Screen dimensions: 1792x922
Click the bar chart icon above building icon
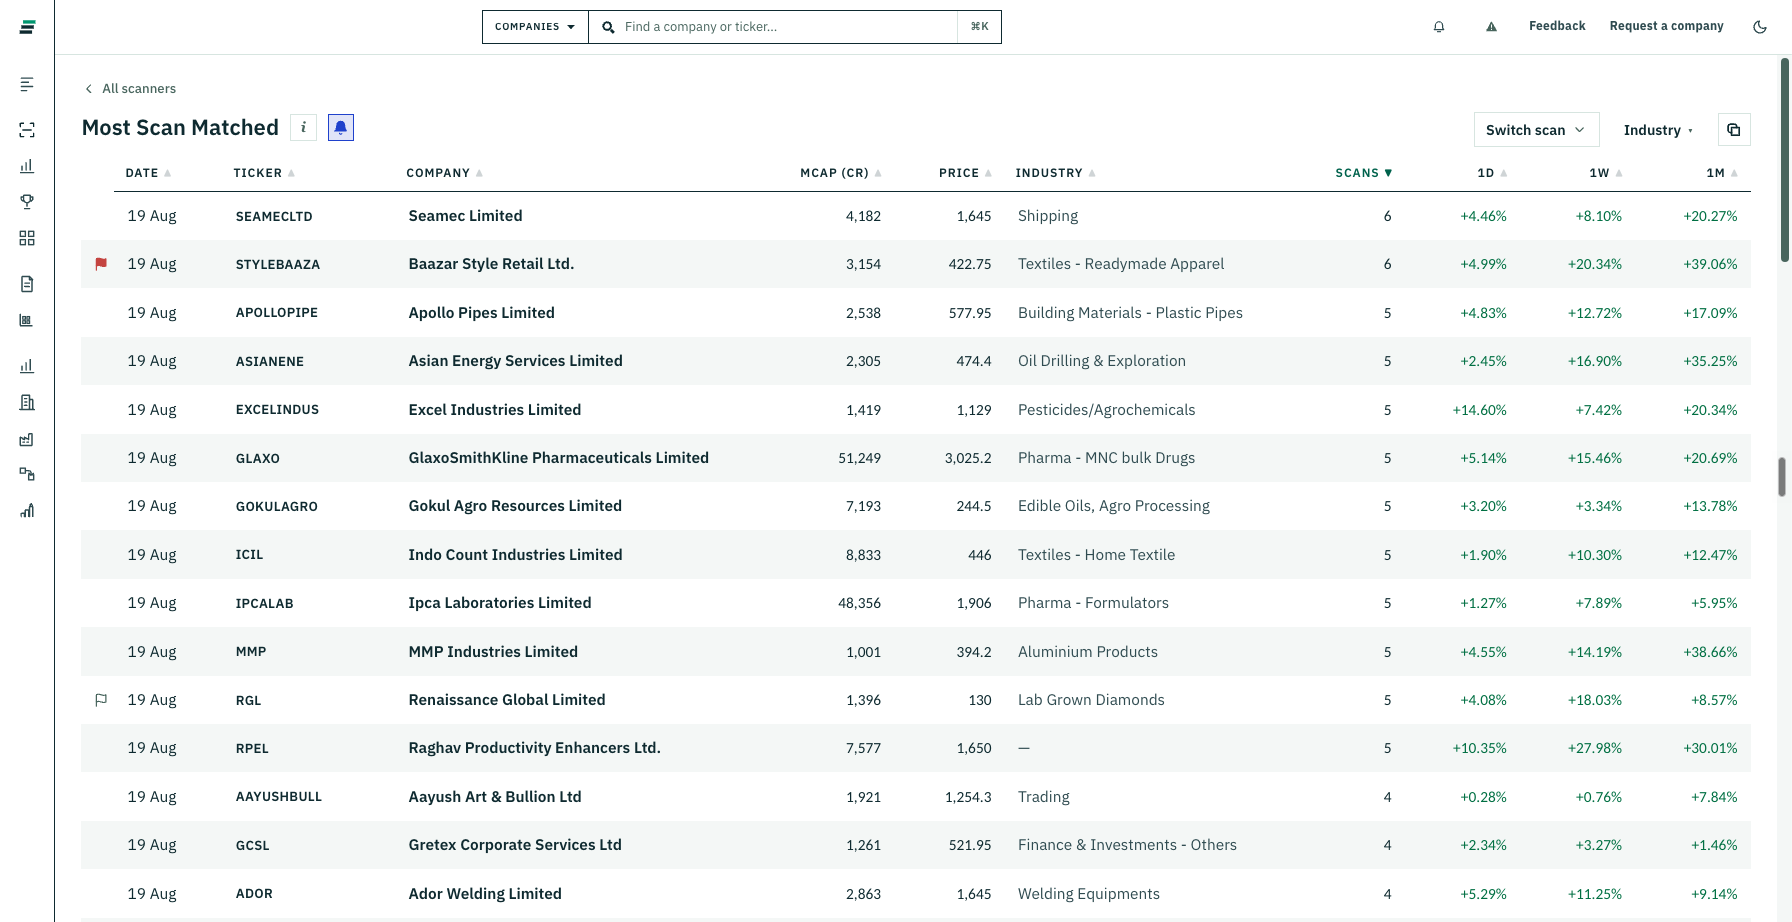[27, 366]
